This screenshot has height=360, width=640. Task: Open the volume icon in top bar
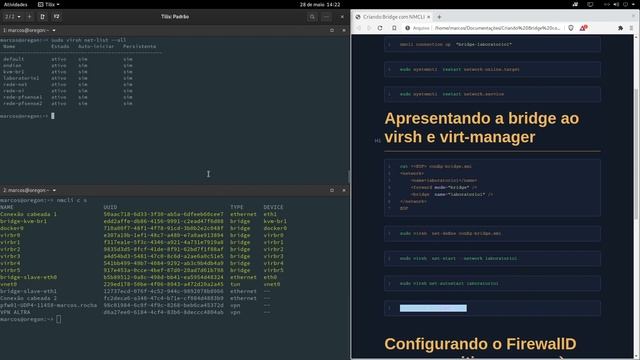(x=616, y=4)
